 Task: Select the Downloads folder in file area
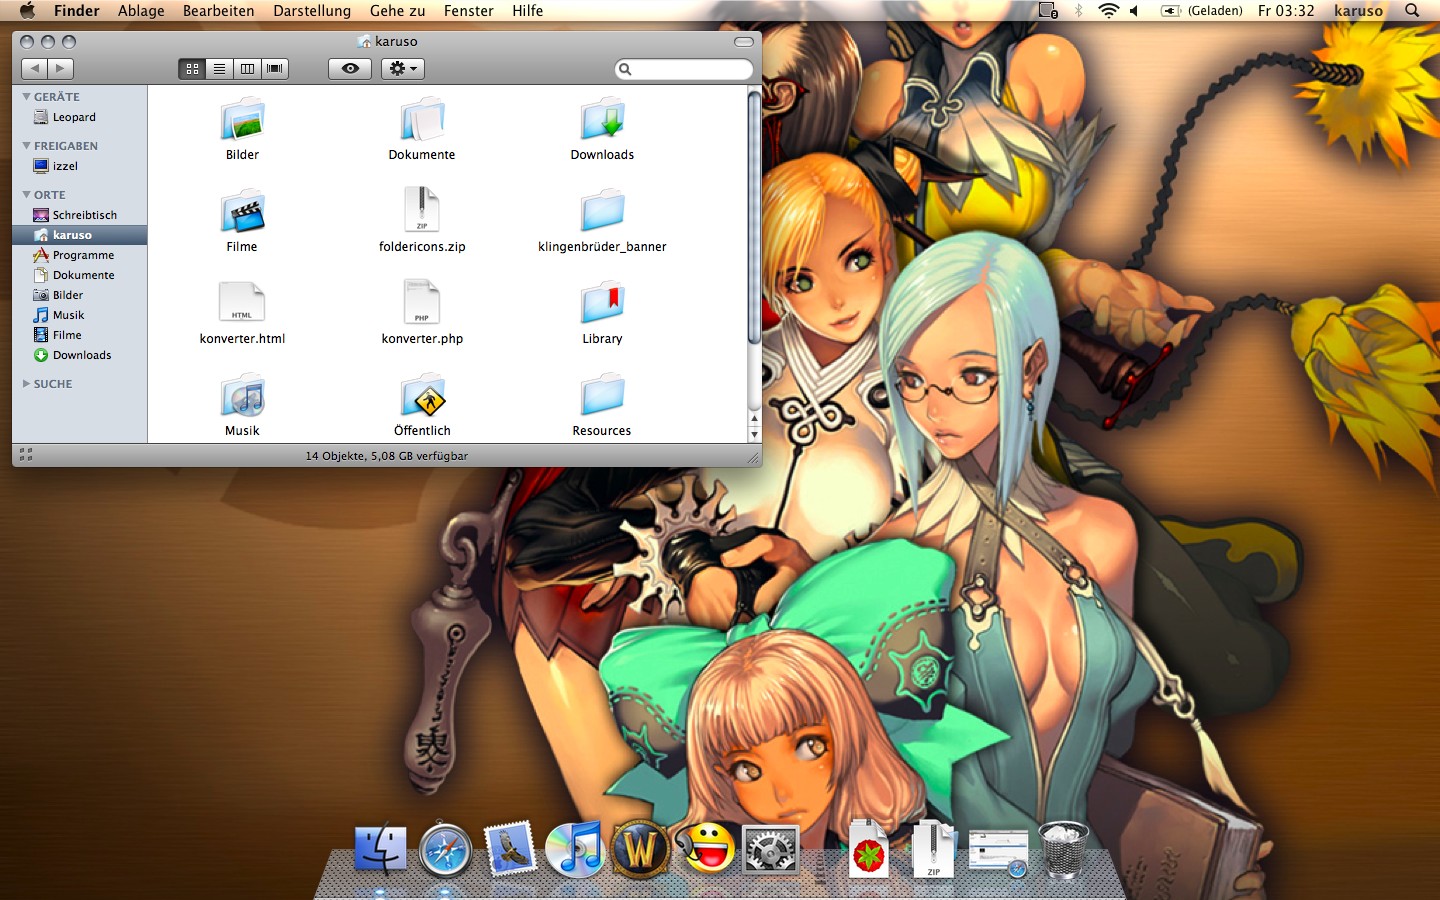coord(602,121)
